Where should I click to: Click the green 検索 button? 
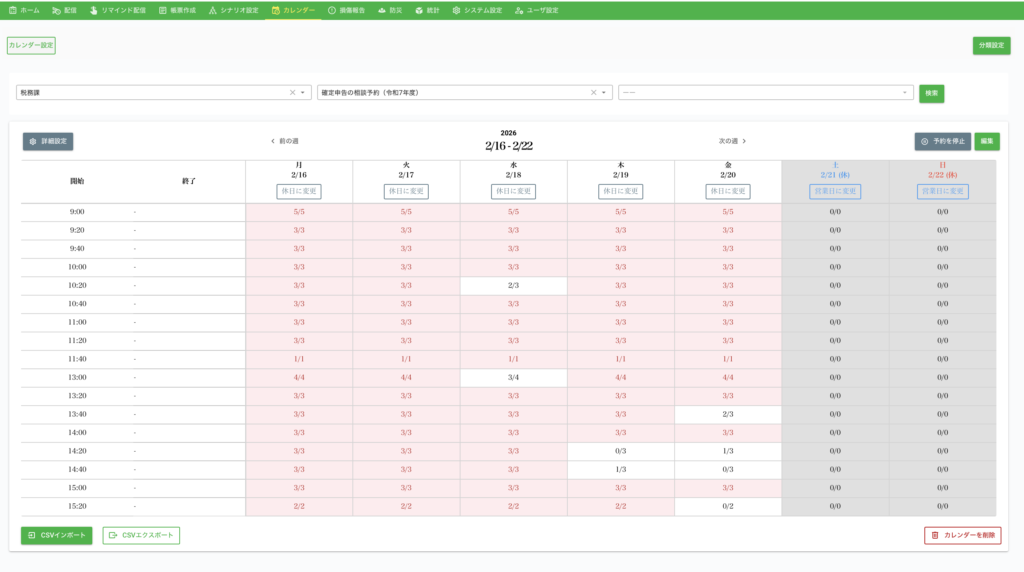(931, 93)
